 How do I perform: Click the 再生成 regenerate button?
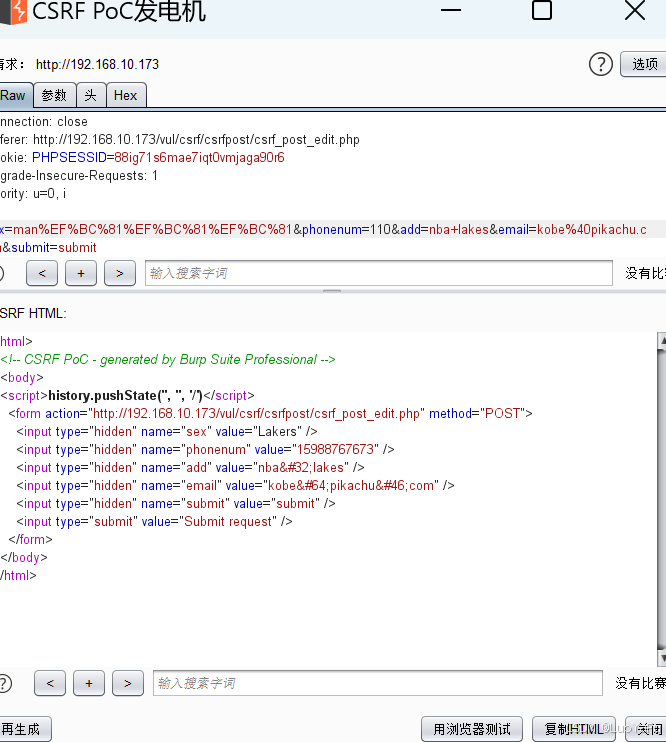[x=24, y=729]
